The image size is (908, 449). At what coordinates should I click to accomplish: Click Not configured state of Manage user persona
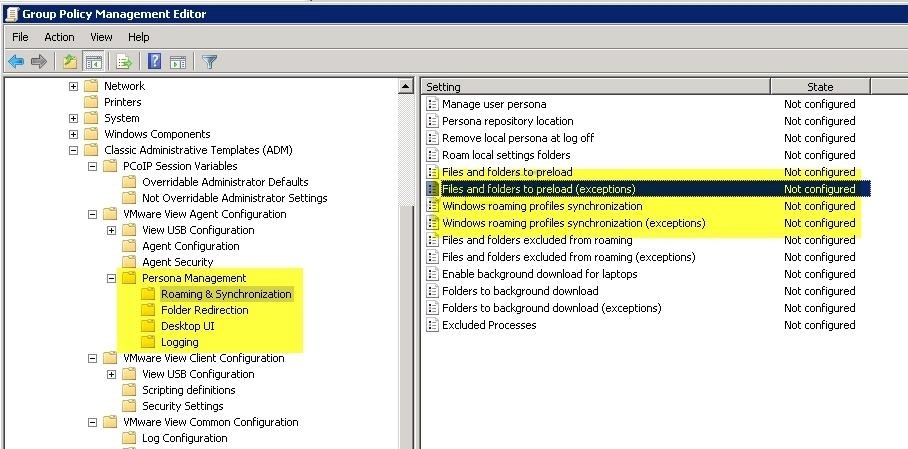[x=819, y=104]
